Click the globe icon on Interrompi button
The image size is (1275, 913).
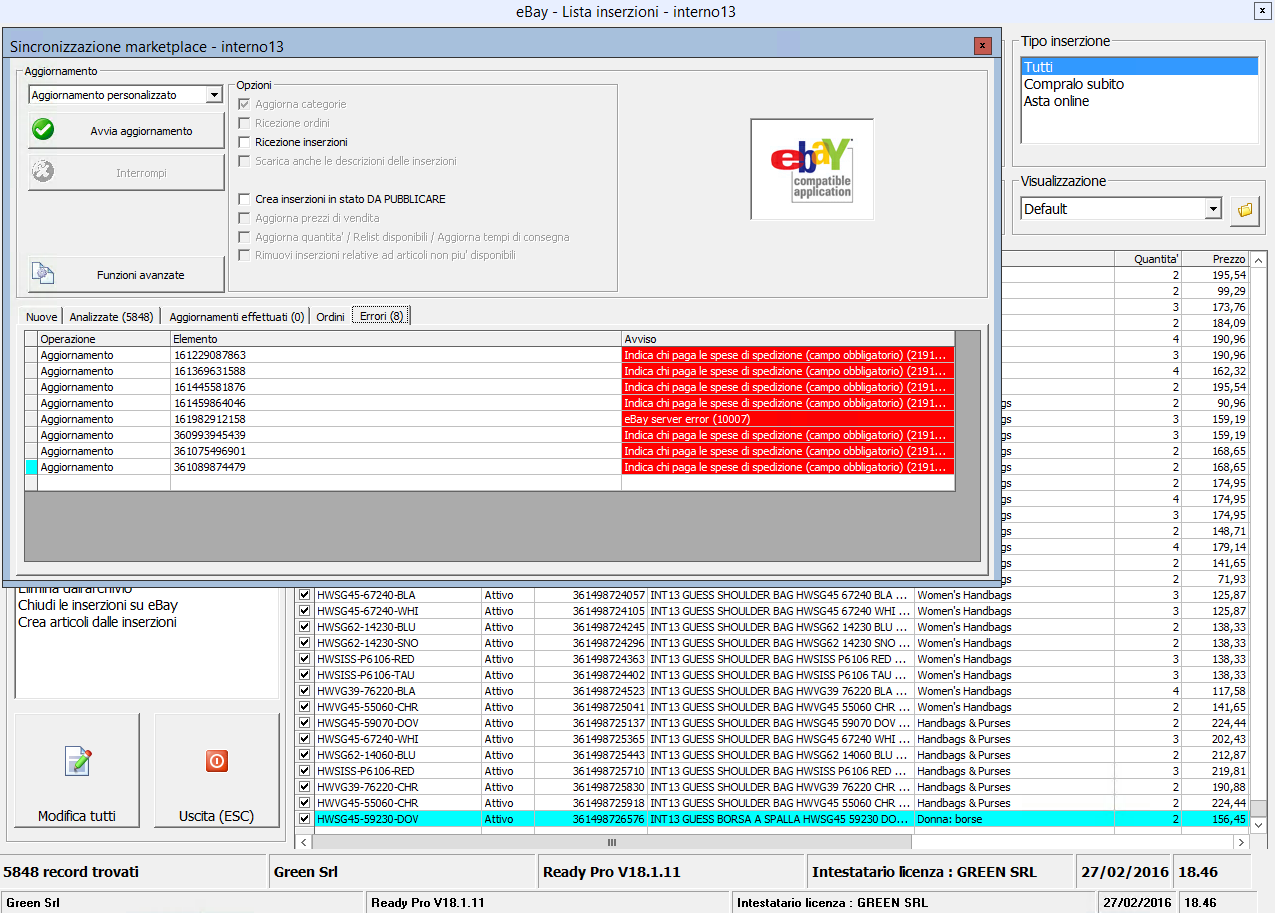coord(43,172)
